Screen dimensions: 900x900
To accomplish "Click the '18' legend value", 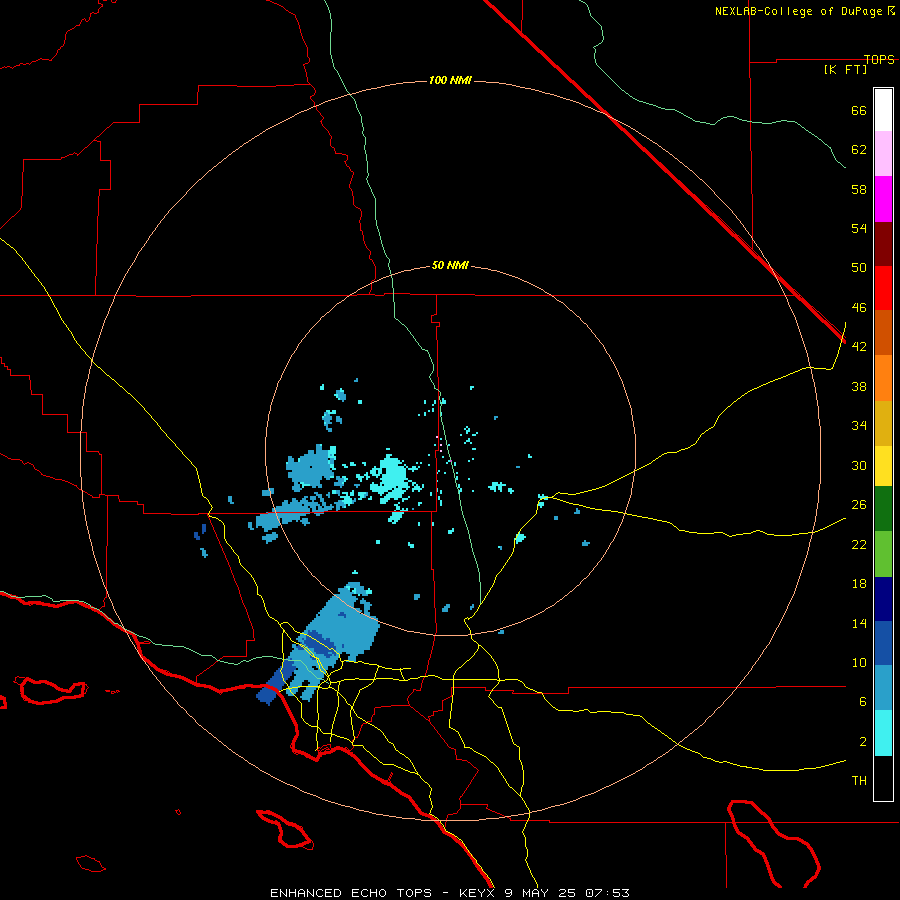I will [x=859, y=584].
